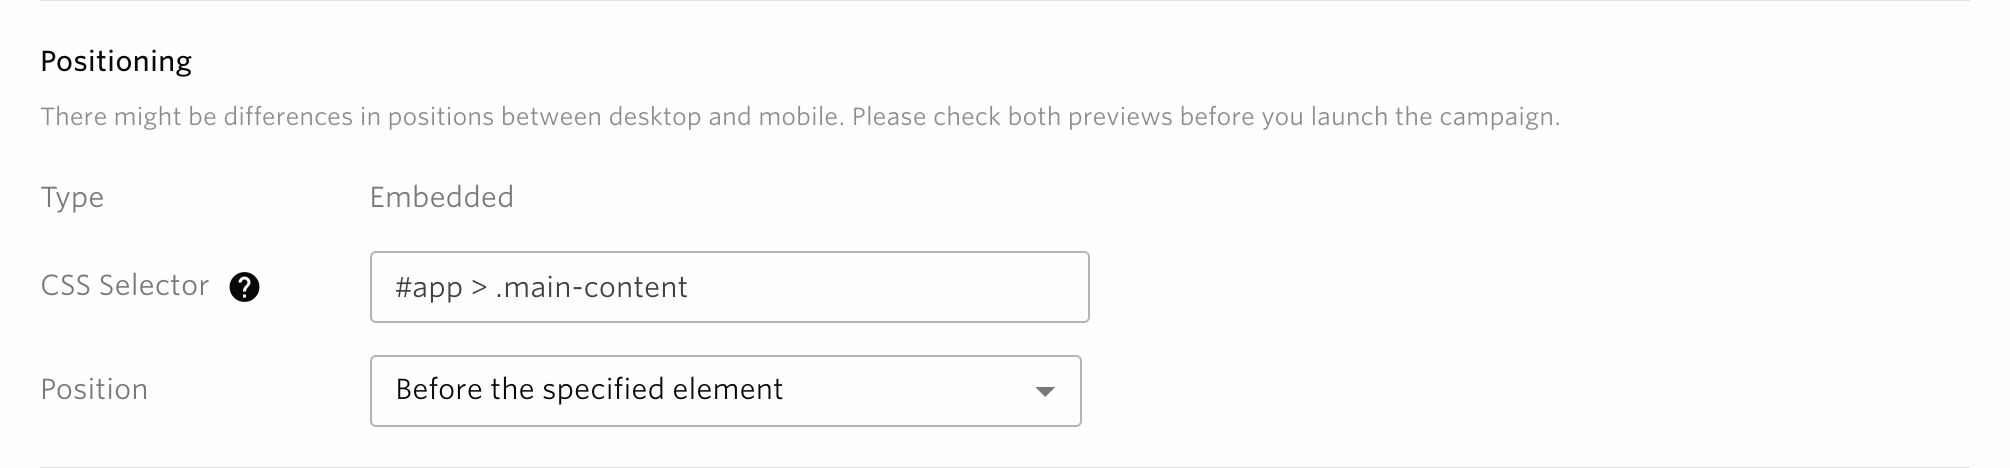The height and width of the screenshot is (468, 2010).
Task: Click the 'Type' field label
Action: pos(72,198)
